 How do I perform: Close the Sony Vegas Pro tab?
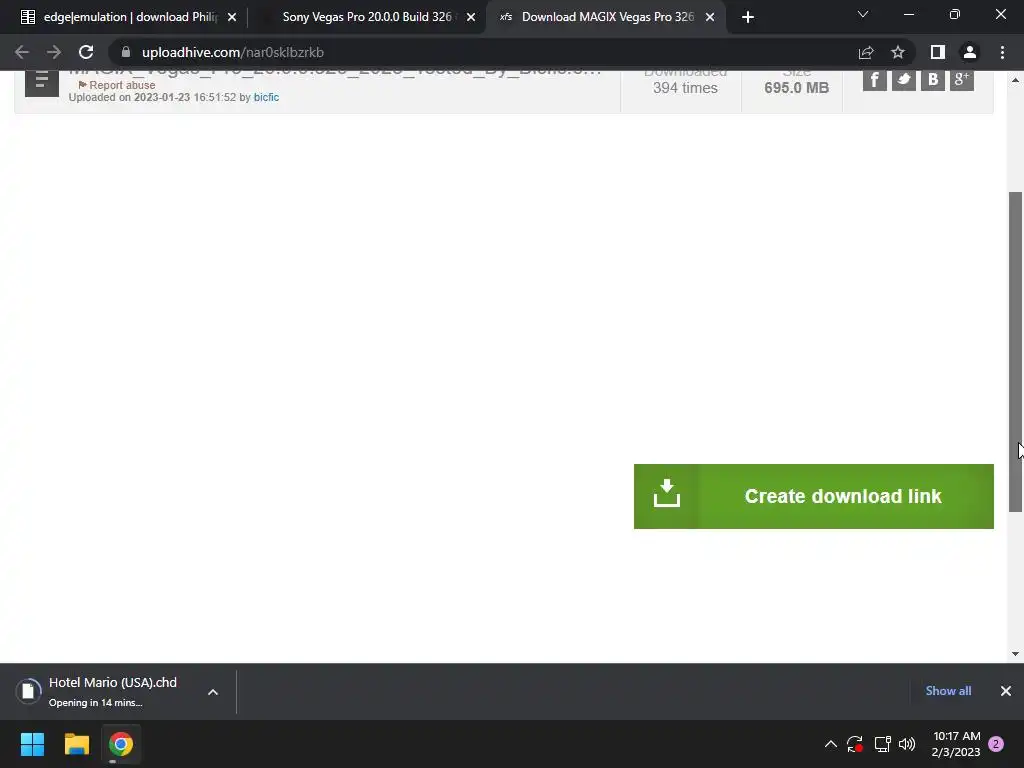(x=471, y=17)
